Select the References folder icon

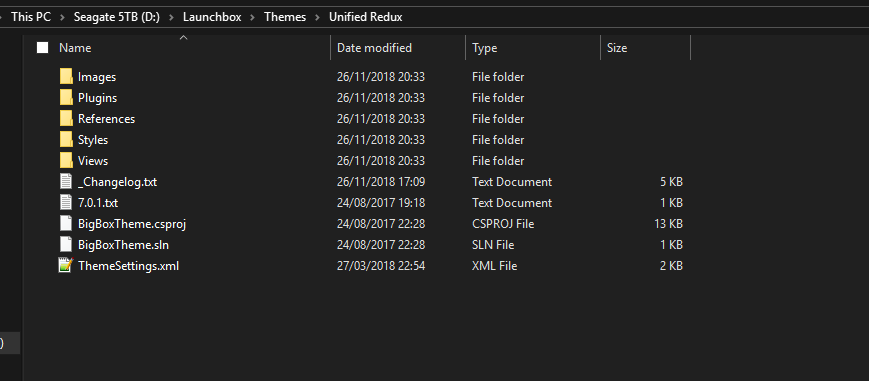[67, 119]
